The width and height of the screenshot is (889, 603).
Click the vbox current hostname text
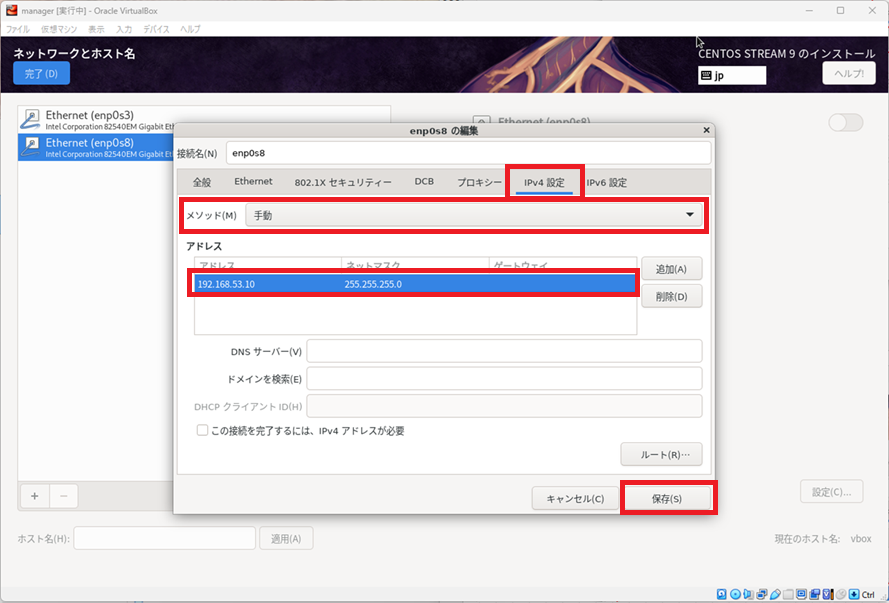(x=861, y=538)
